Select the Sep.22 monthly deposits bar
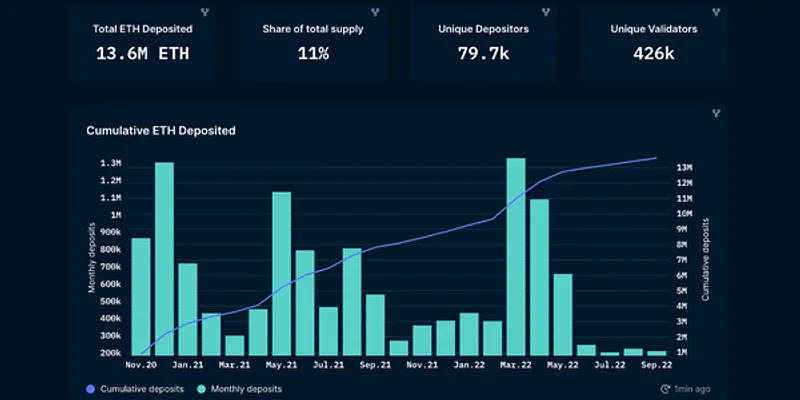The height and width of the screenshot is (400, 800). pos(657,353)
